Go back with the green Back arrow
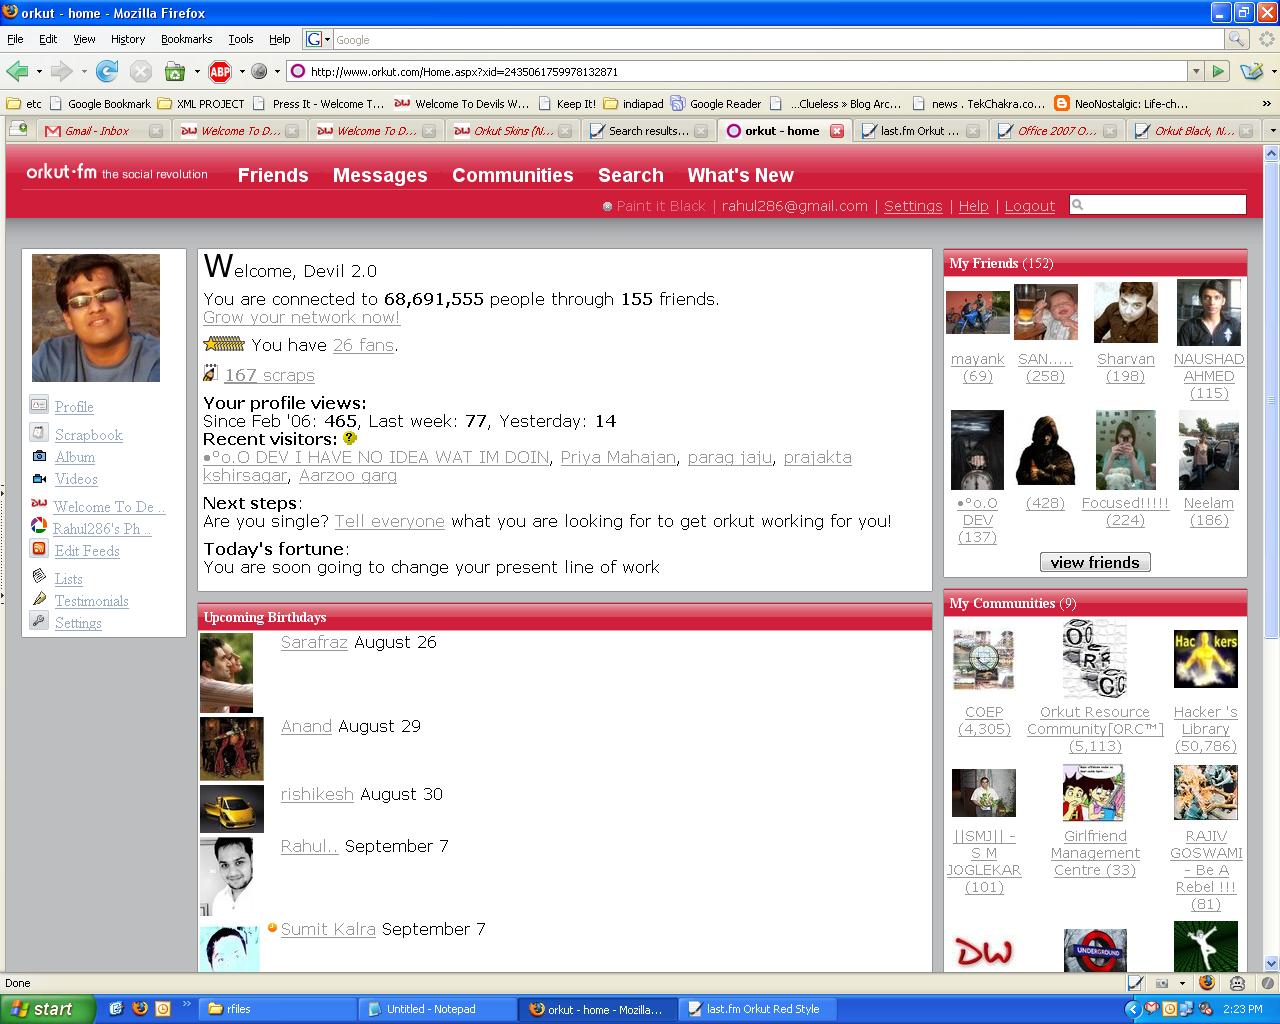 pos(17,71)
